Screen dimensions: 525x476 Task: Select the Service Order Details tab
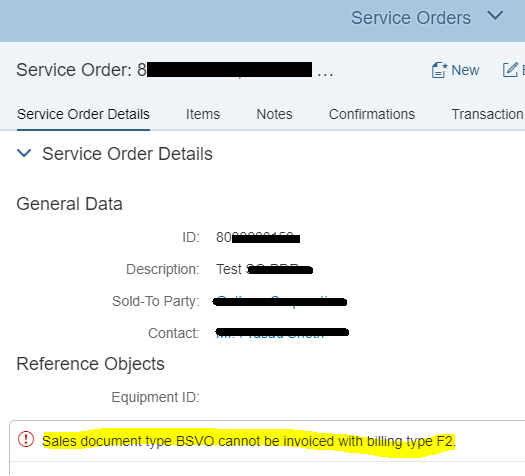(x=83, y=114)
